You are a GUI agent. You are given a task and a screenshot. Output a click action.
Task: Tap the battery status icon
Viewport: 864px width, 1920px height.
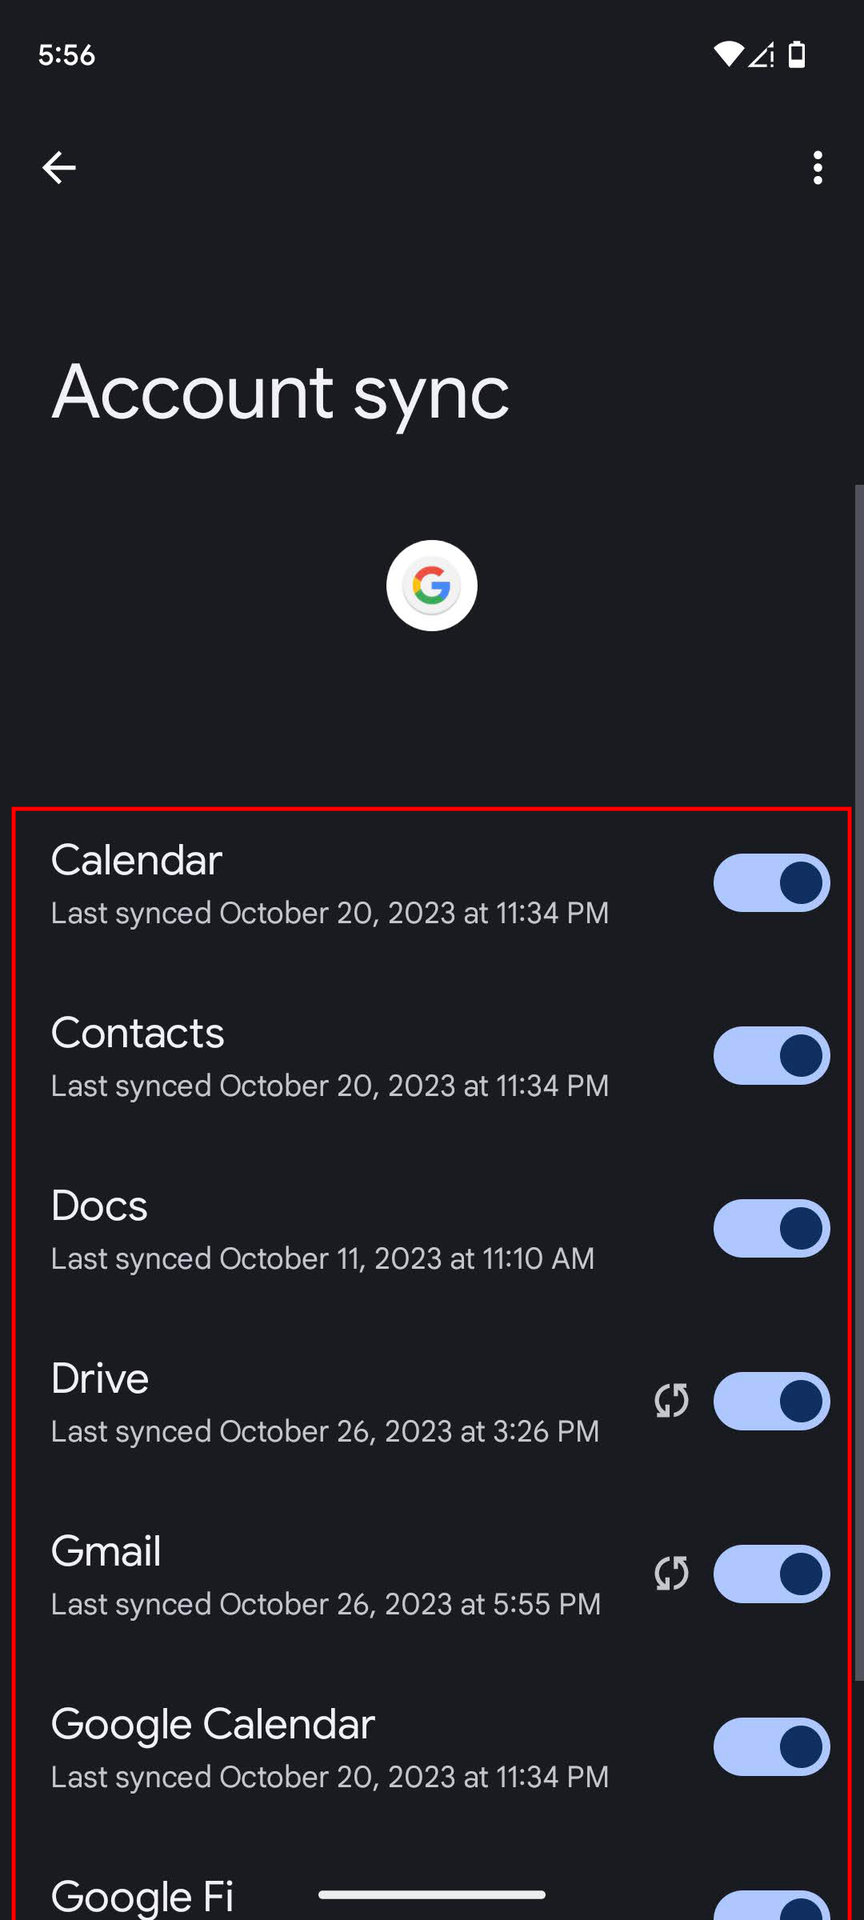(797, 54)
